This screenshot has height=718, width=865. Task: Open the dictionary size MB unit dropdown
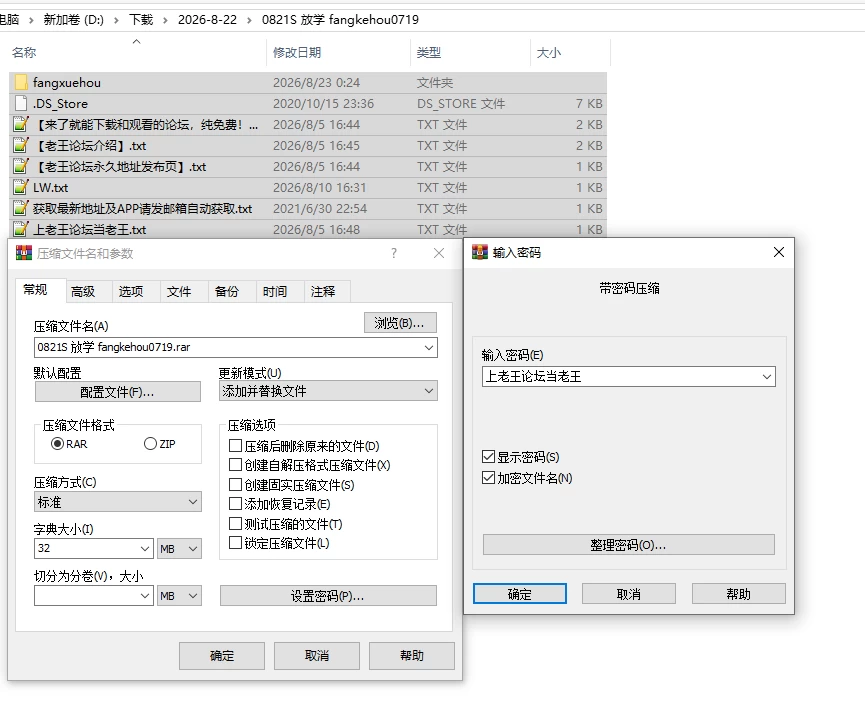tap(179, 549)
